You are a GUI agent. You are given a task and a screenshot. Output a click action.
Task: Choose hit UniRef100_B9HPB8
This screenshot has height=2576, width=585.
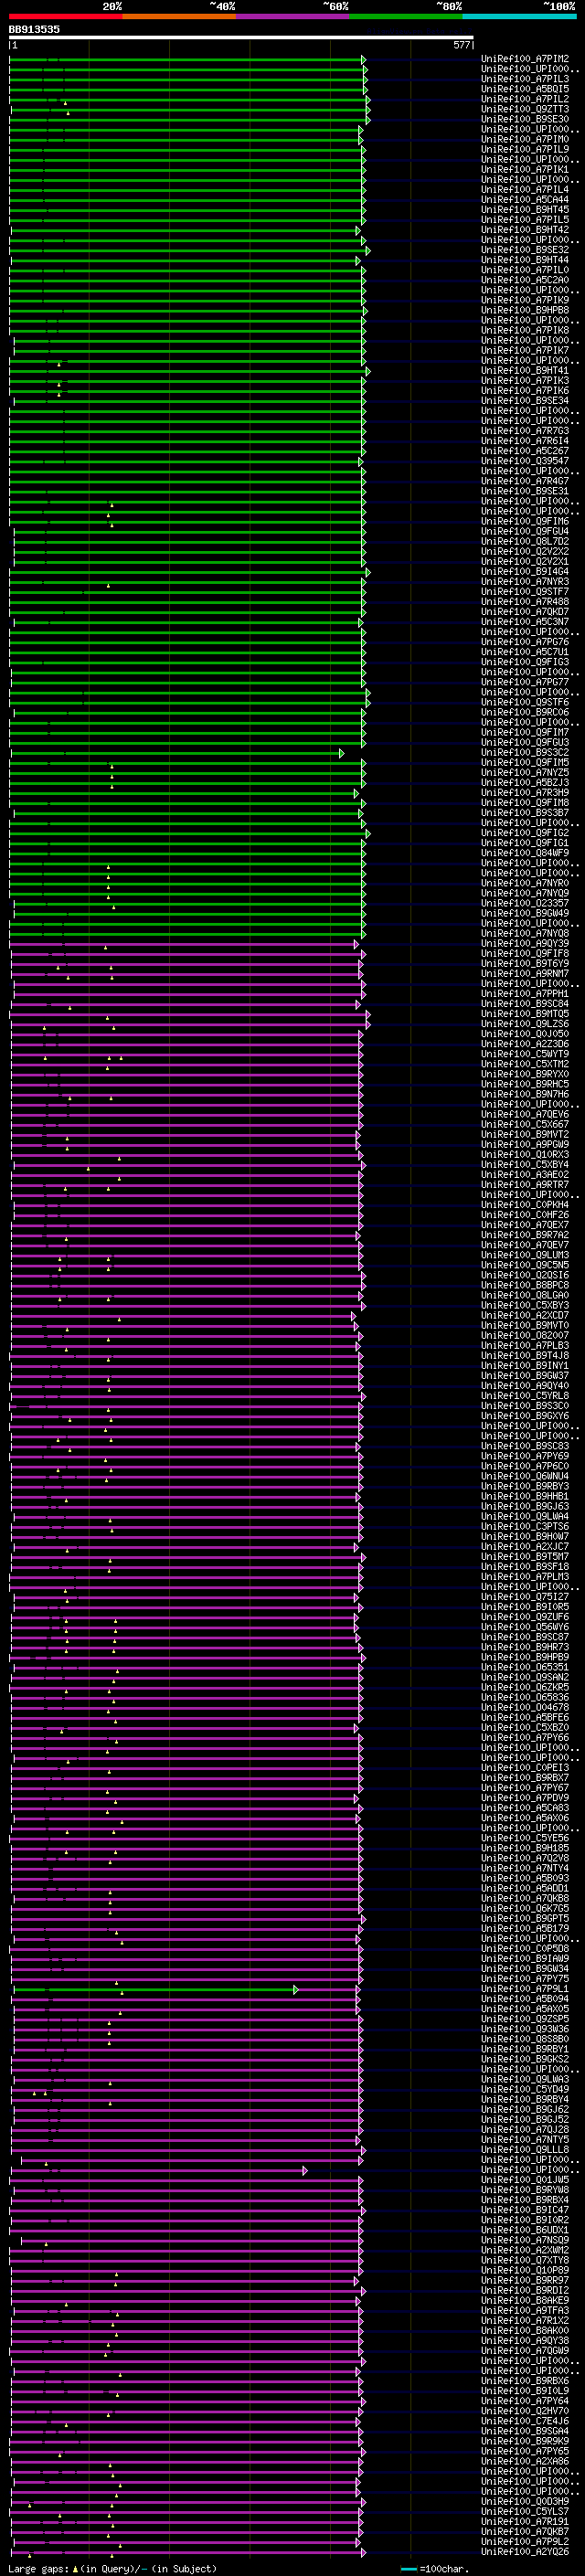[x=525, y=310]
